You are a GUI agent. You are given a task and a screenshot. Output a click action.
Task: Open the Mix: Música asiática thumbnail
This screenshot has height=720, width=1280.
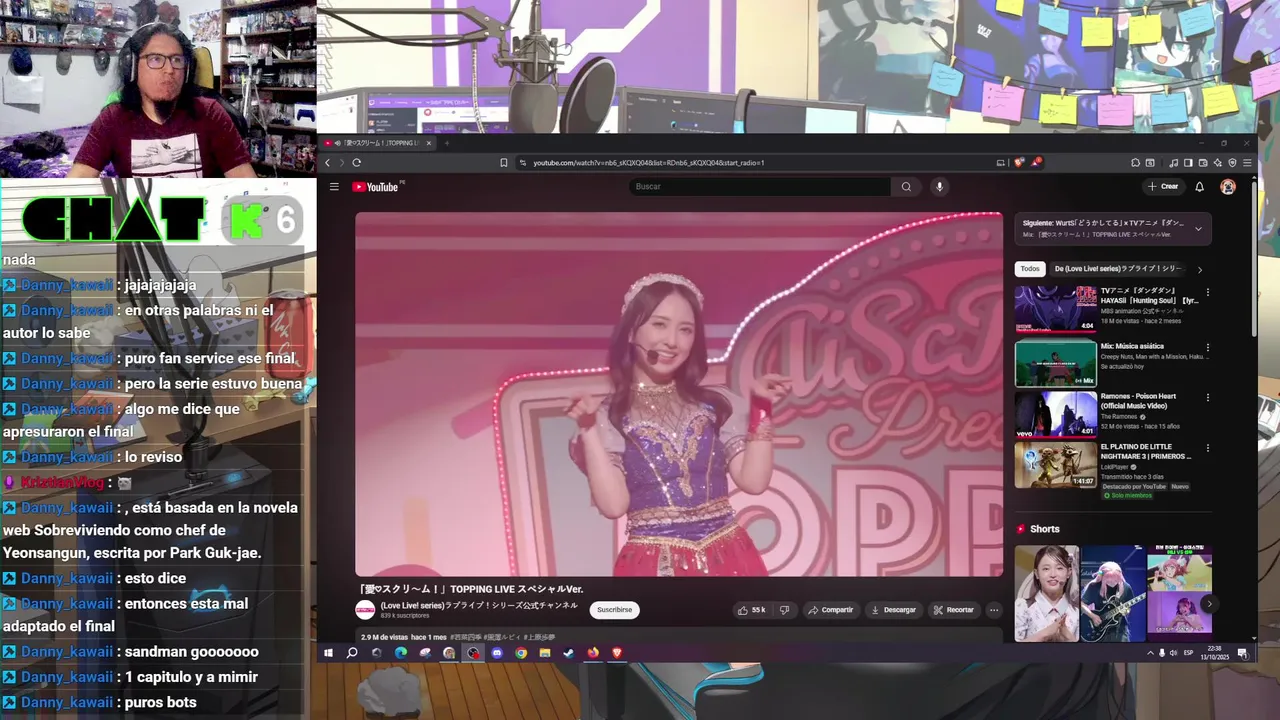1056,363
